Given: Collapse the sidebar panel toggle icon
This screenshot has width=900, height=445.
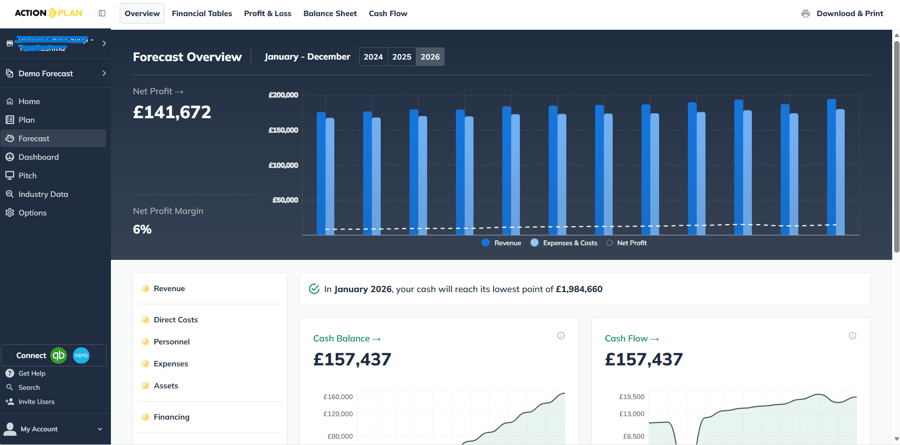Looking at the screenshot, I should tap(102, 13).
